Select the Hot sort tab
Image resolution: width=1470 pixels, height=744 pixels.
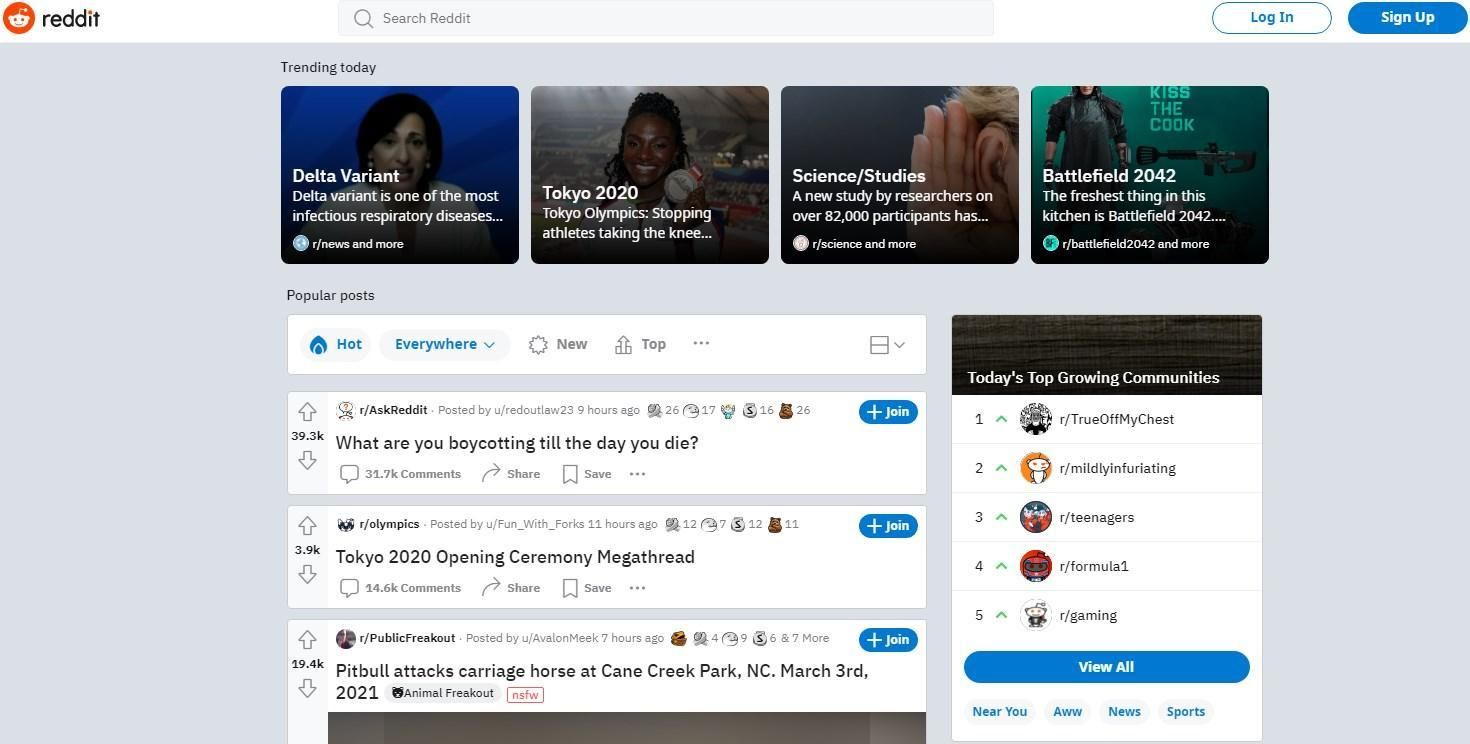click(336, 344)
